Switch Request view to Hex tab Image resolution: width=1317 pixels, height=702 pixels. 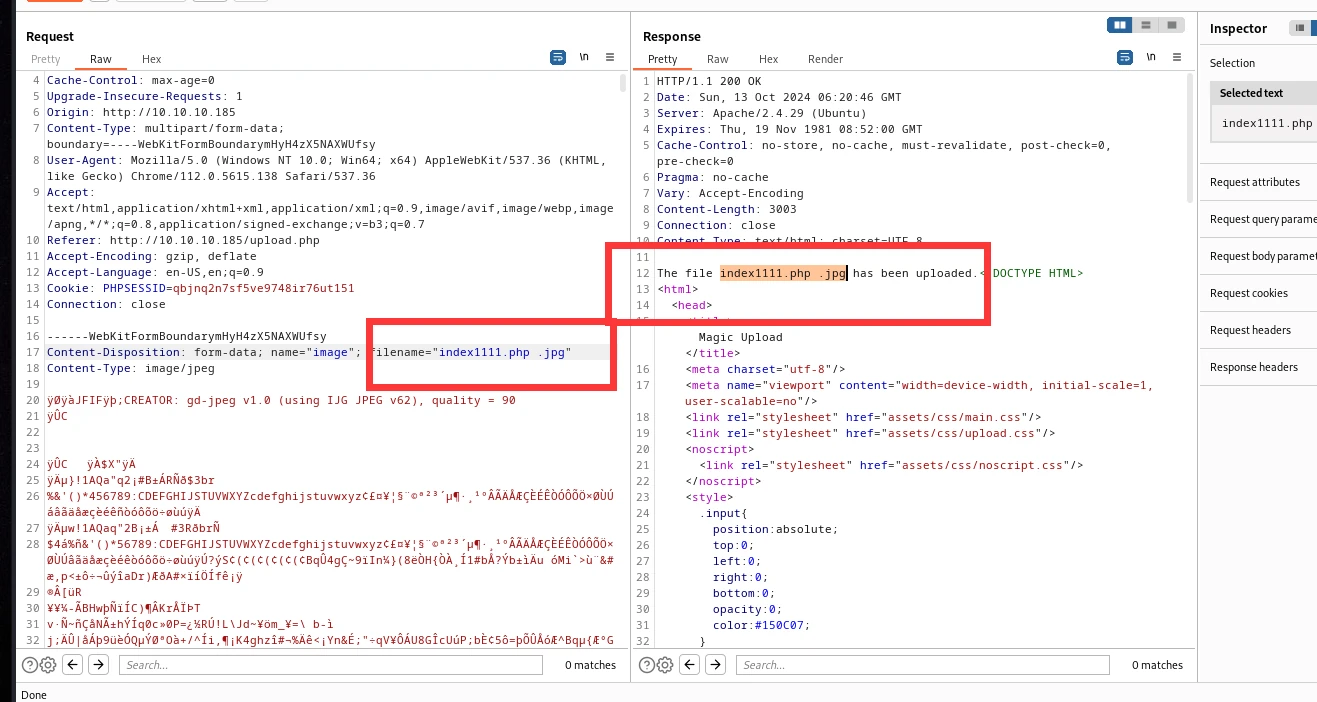point(151,59)
